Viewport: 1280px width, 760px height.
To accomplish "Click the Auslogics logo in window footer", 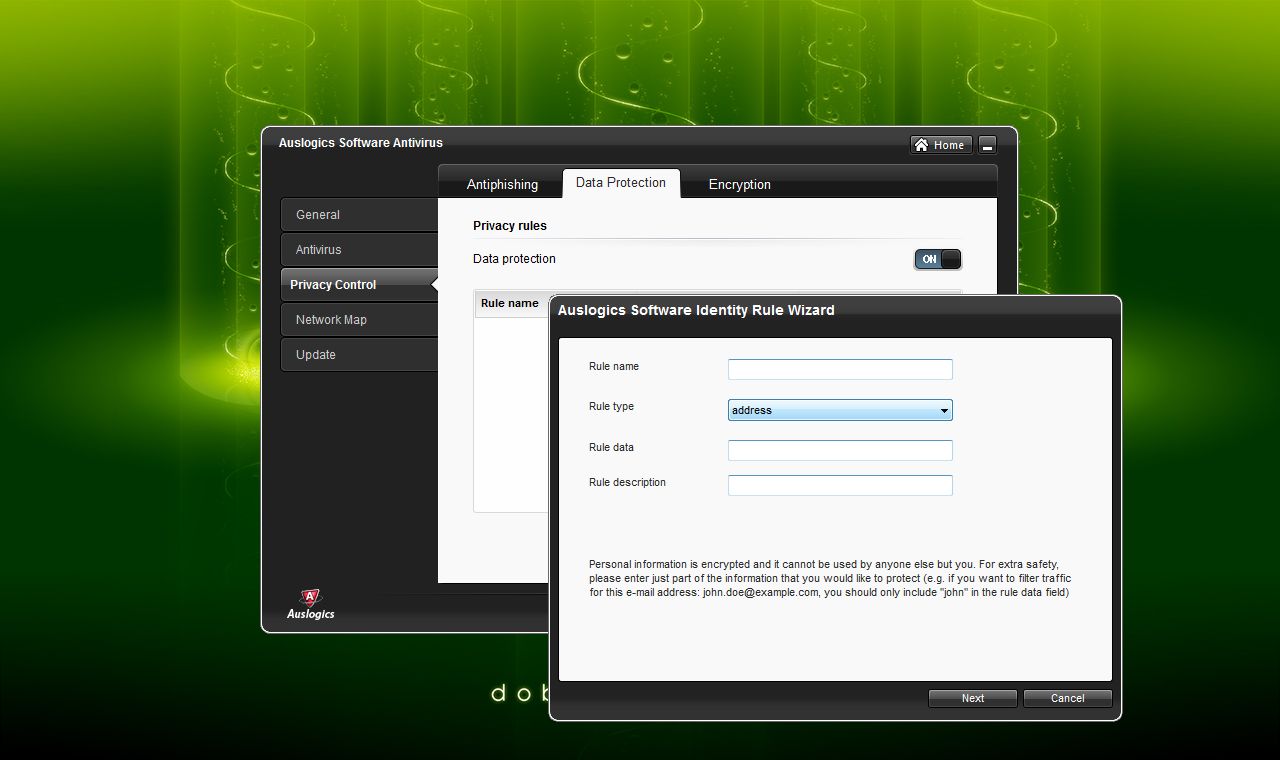I will 311,604.
